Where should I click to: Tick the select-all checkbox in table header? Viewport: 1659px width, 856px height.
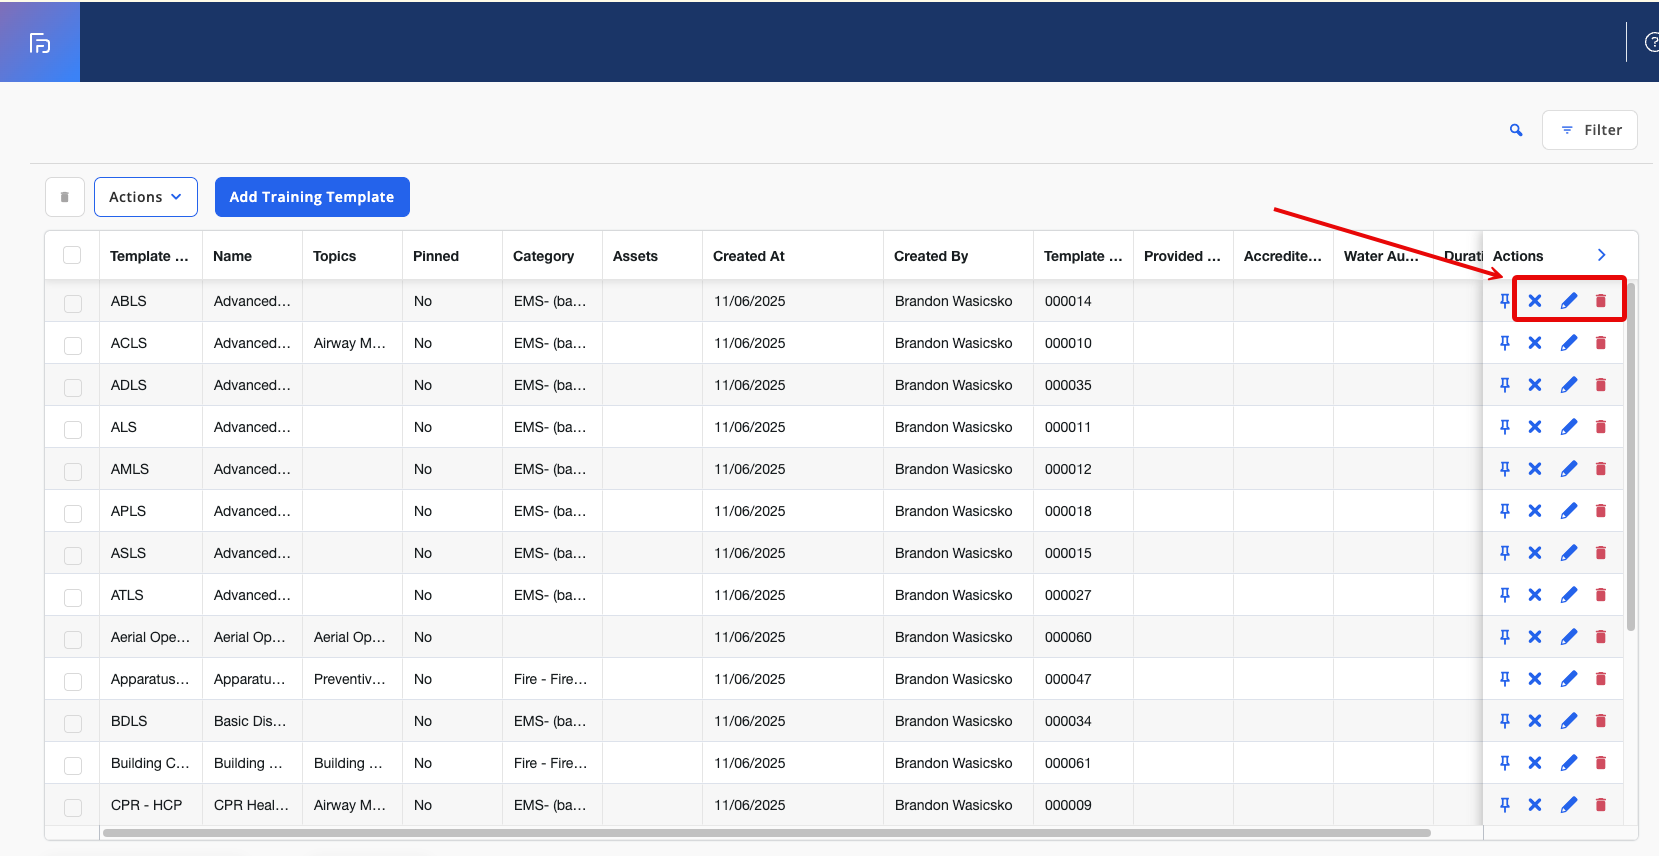coord(72,255)
